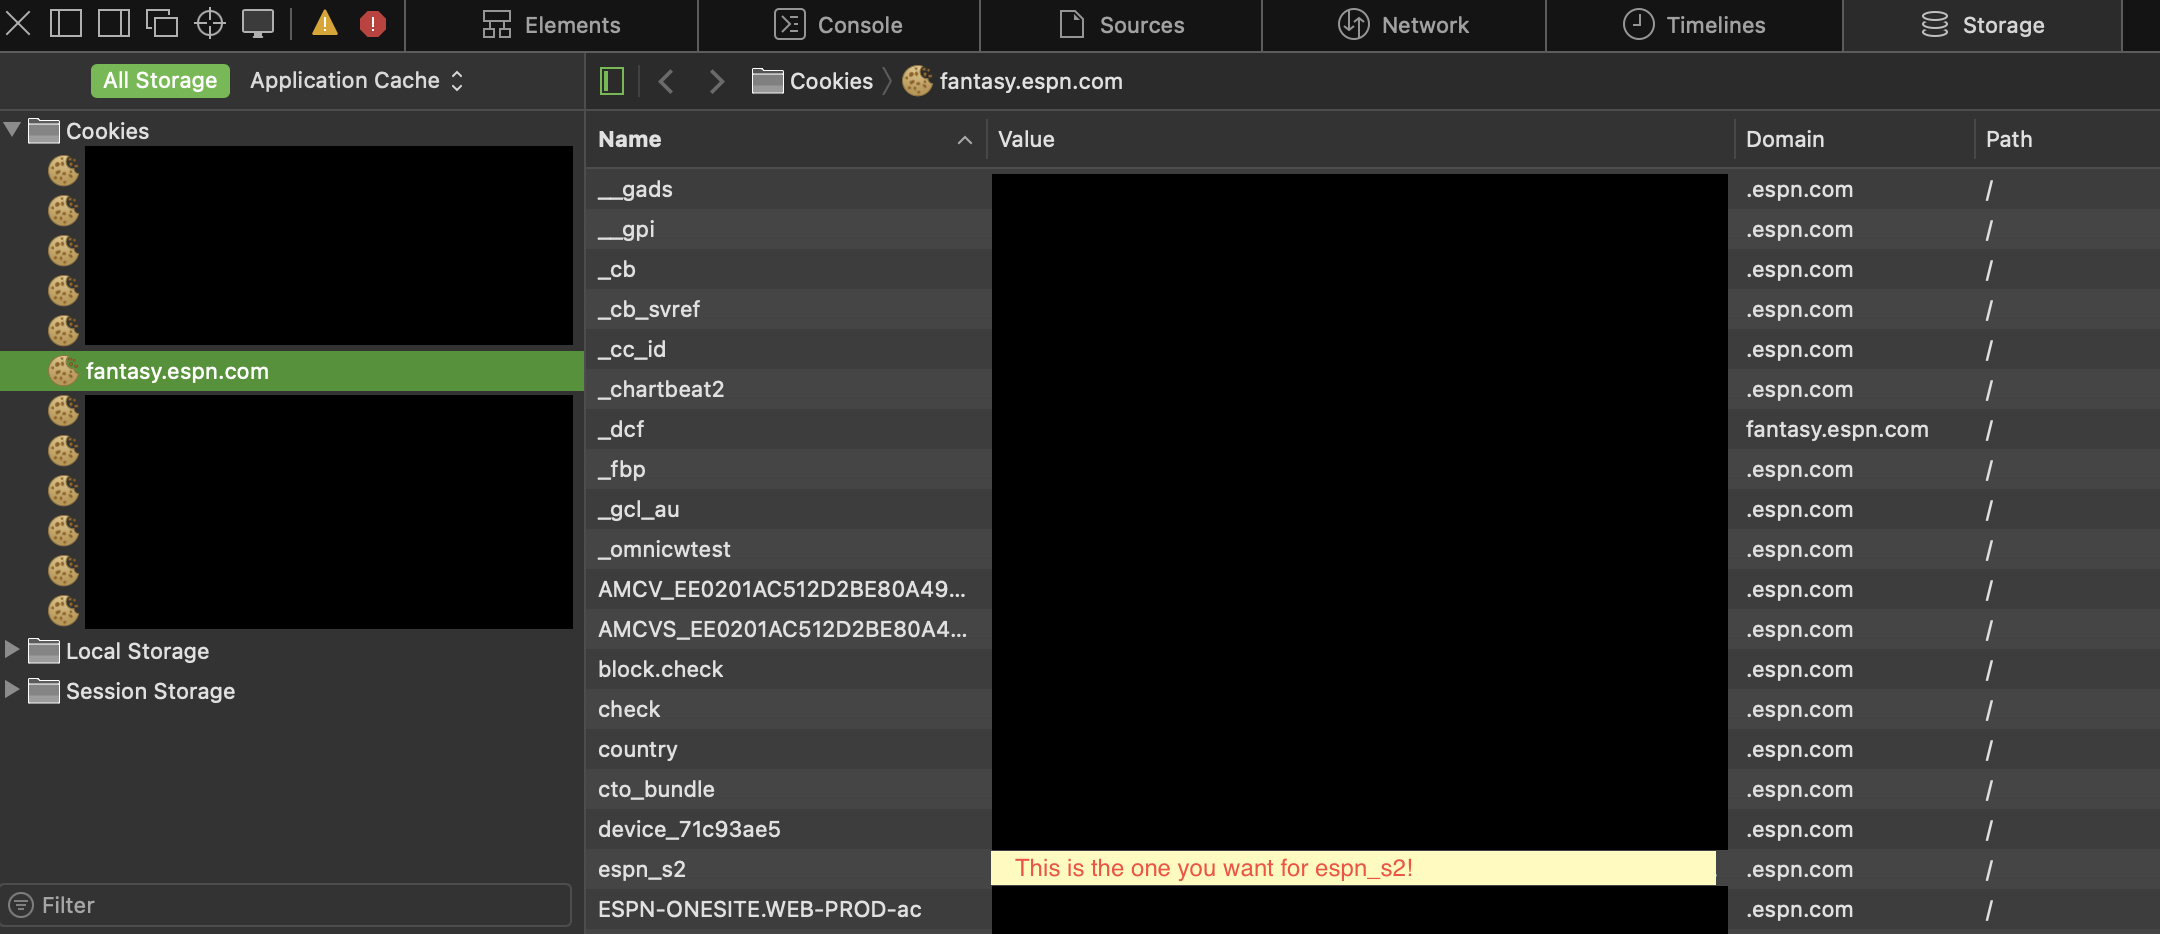Show errors via red exclamation icon

click(373, 23)
